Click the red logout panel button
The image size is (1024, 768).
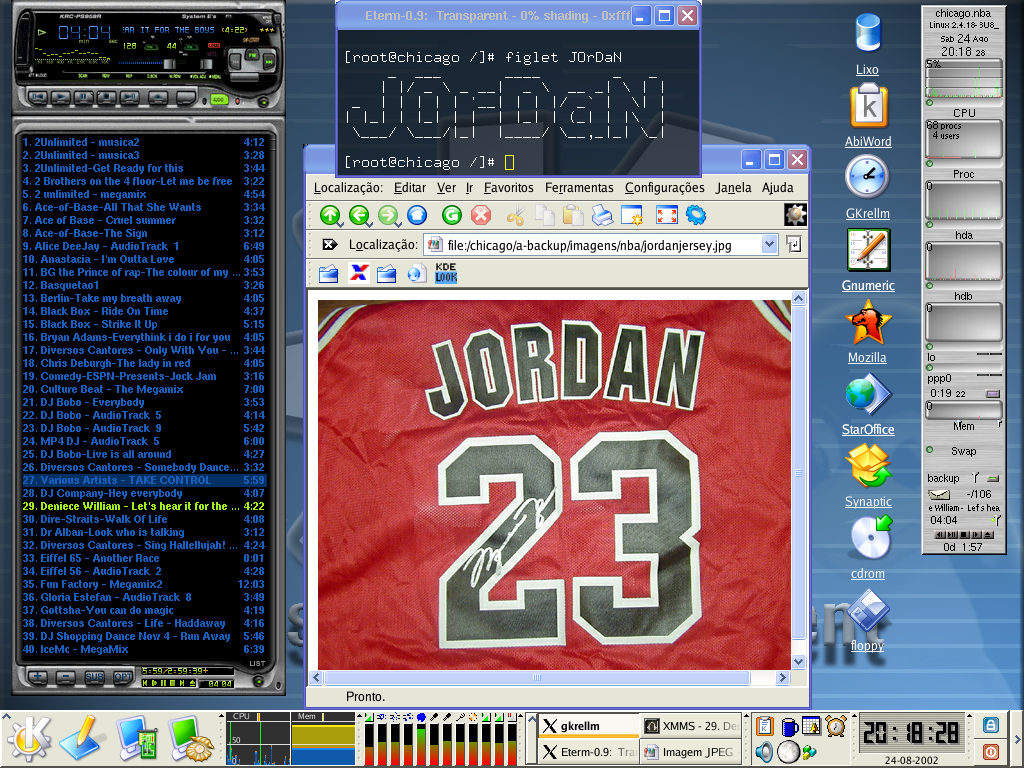tap(990, 752)
